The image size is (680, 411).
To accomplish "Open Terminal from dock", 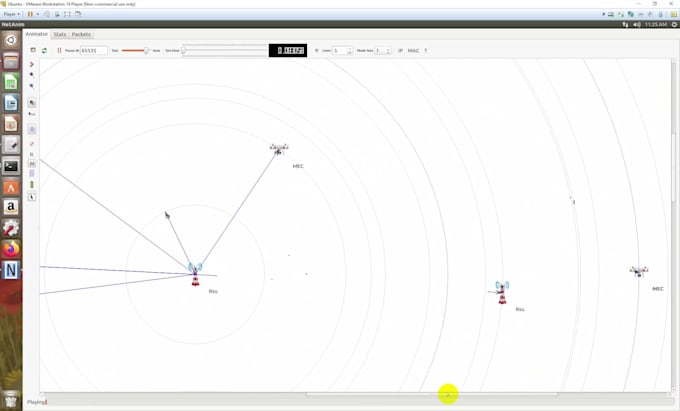I will (11, 166).
